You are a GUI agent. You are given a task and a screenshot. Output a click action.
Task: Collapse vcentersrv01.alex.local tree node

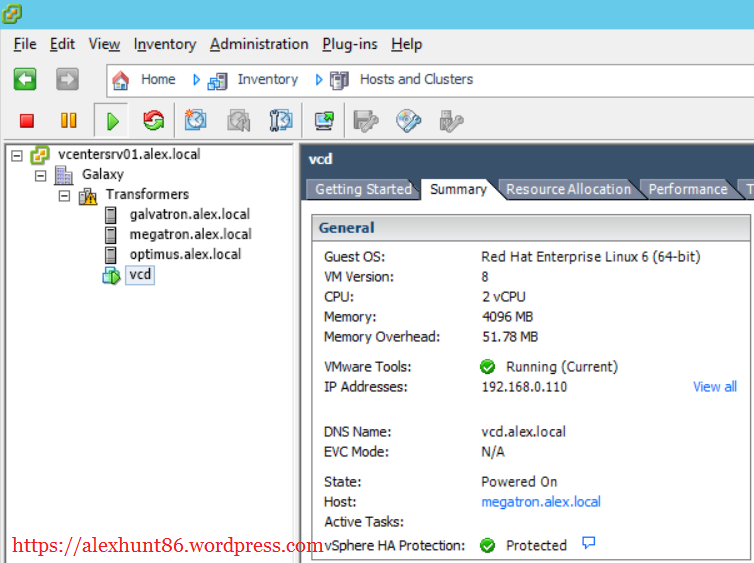point(17,156)
